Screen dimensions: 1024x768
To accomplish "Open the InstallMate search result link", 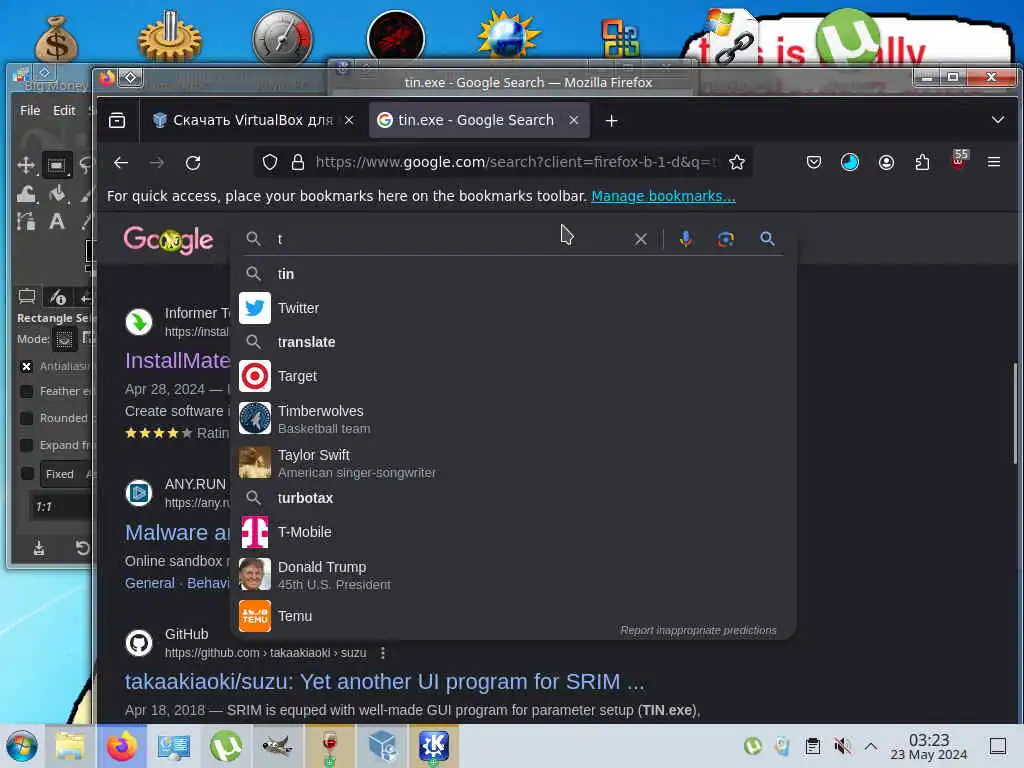I will click(x=178, y=360).
